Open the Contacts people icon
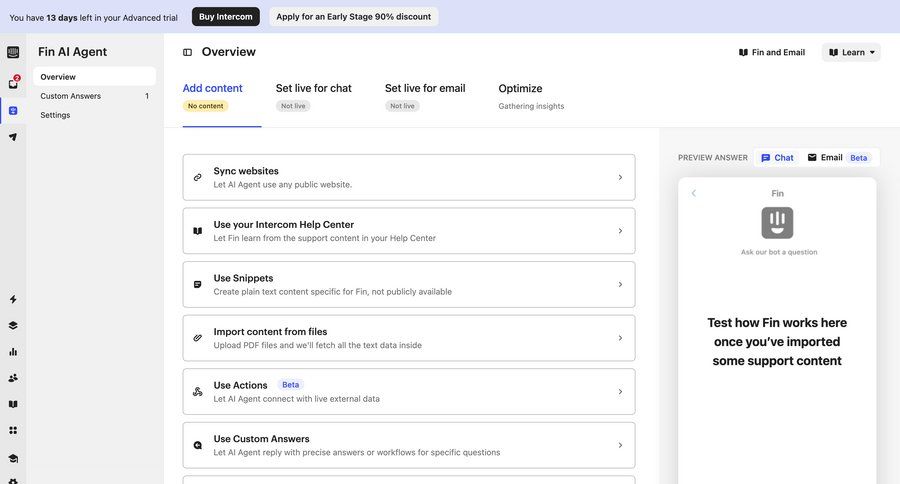Image resolution: width=900 pixels, height=484 pixels. click(x=13, y=378)
